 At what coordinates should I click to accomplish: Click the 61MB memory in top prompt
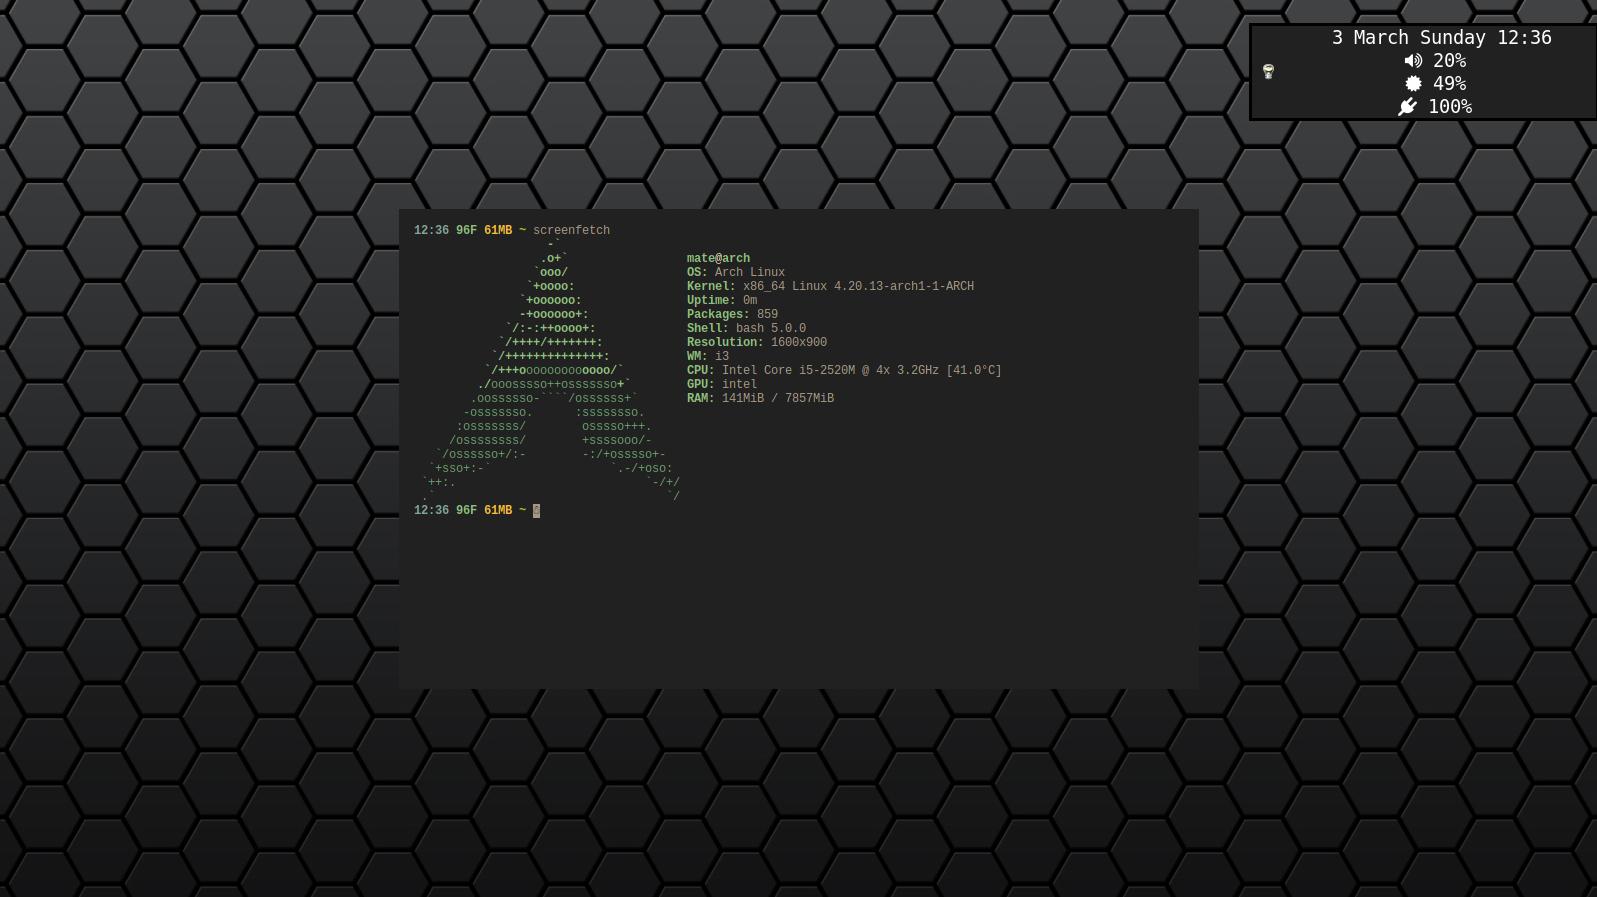pos(498,230)
